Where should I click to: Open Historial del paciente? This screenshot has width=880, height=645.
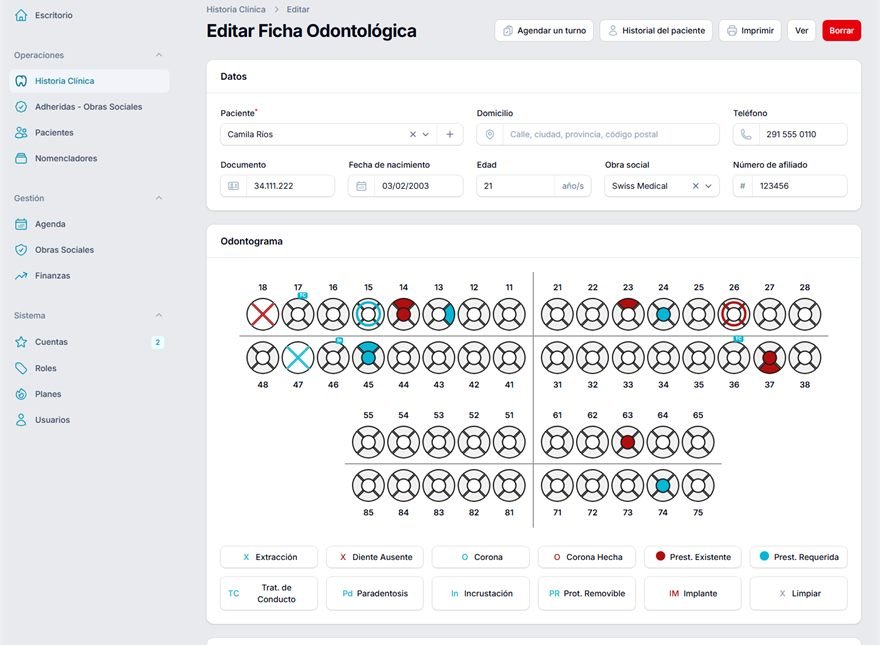(656, 30)
